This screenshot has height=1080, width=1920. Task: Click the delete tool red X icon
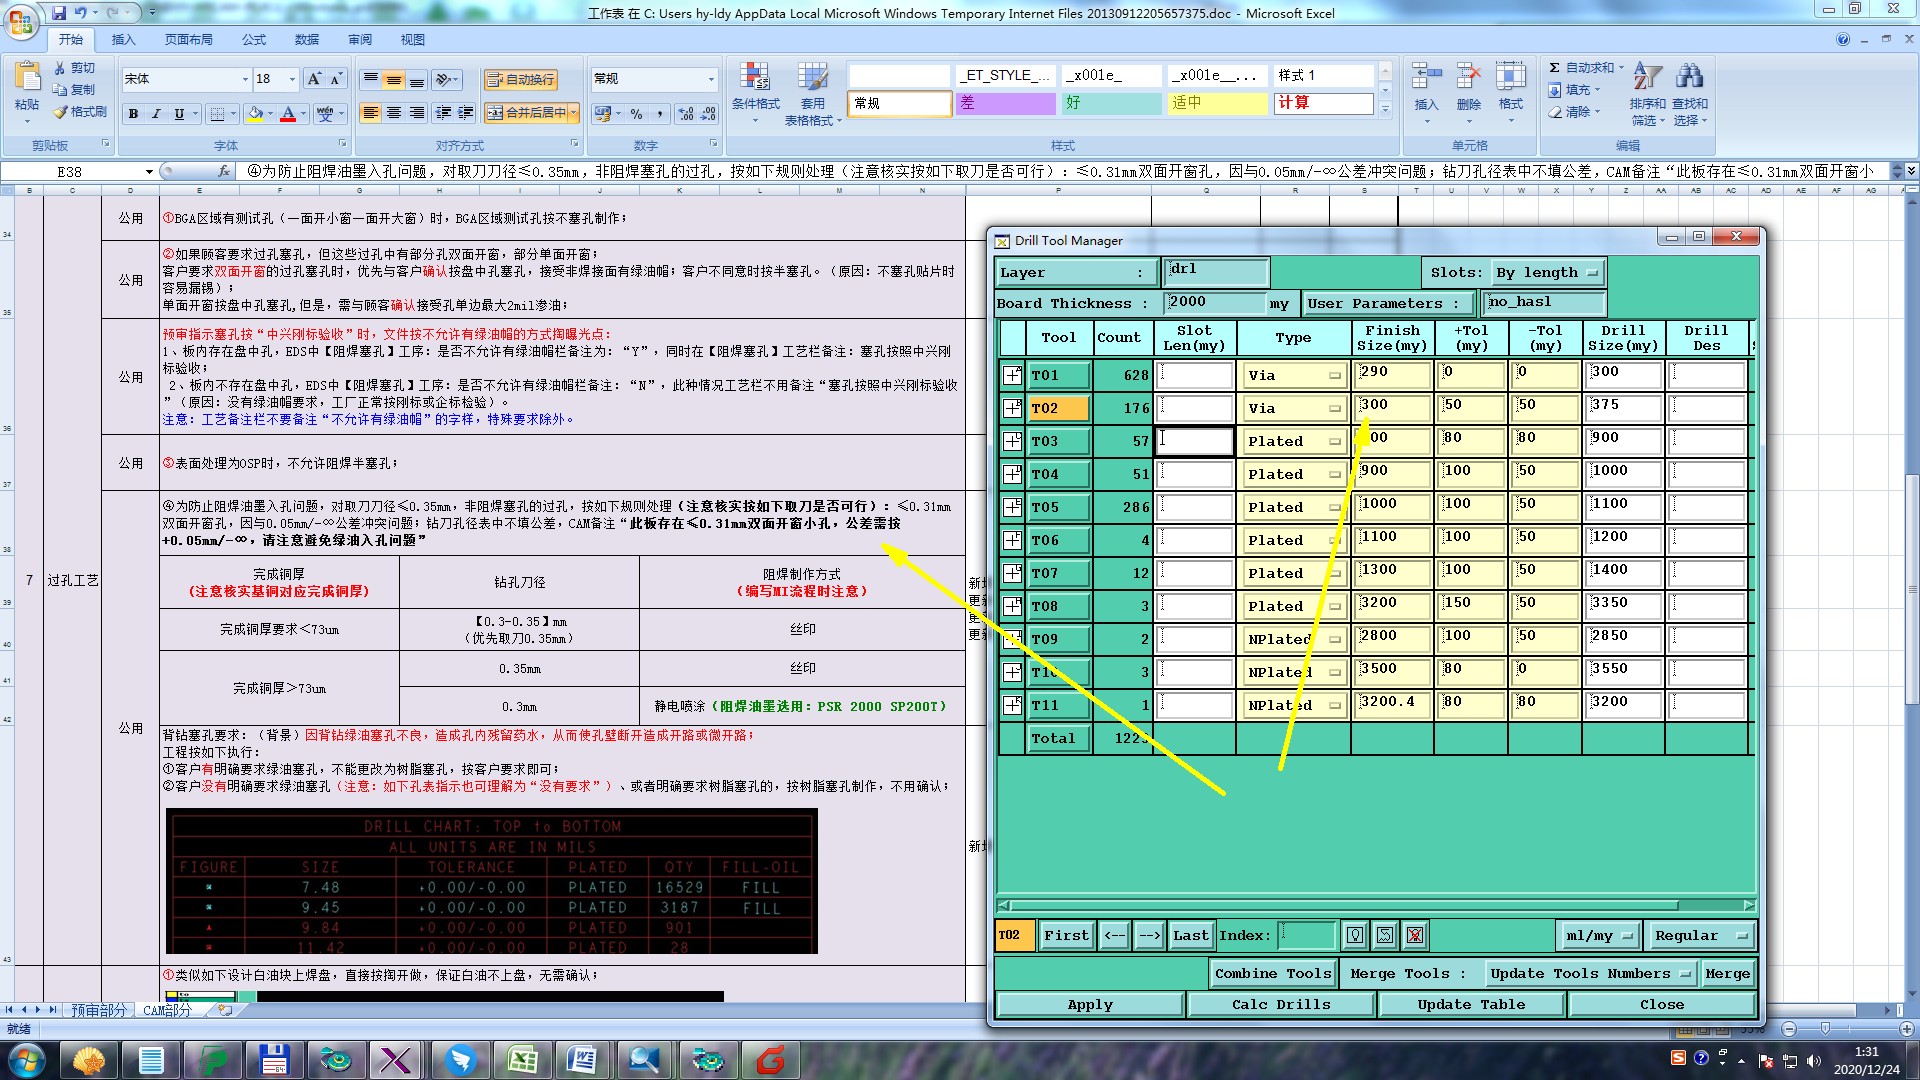click(1414, 935)
